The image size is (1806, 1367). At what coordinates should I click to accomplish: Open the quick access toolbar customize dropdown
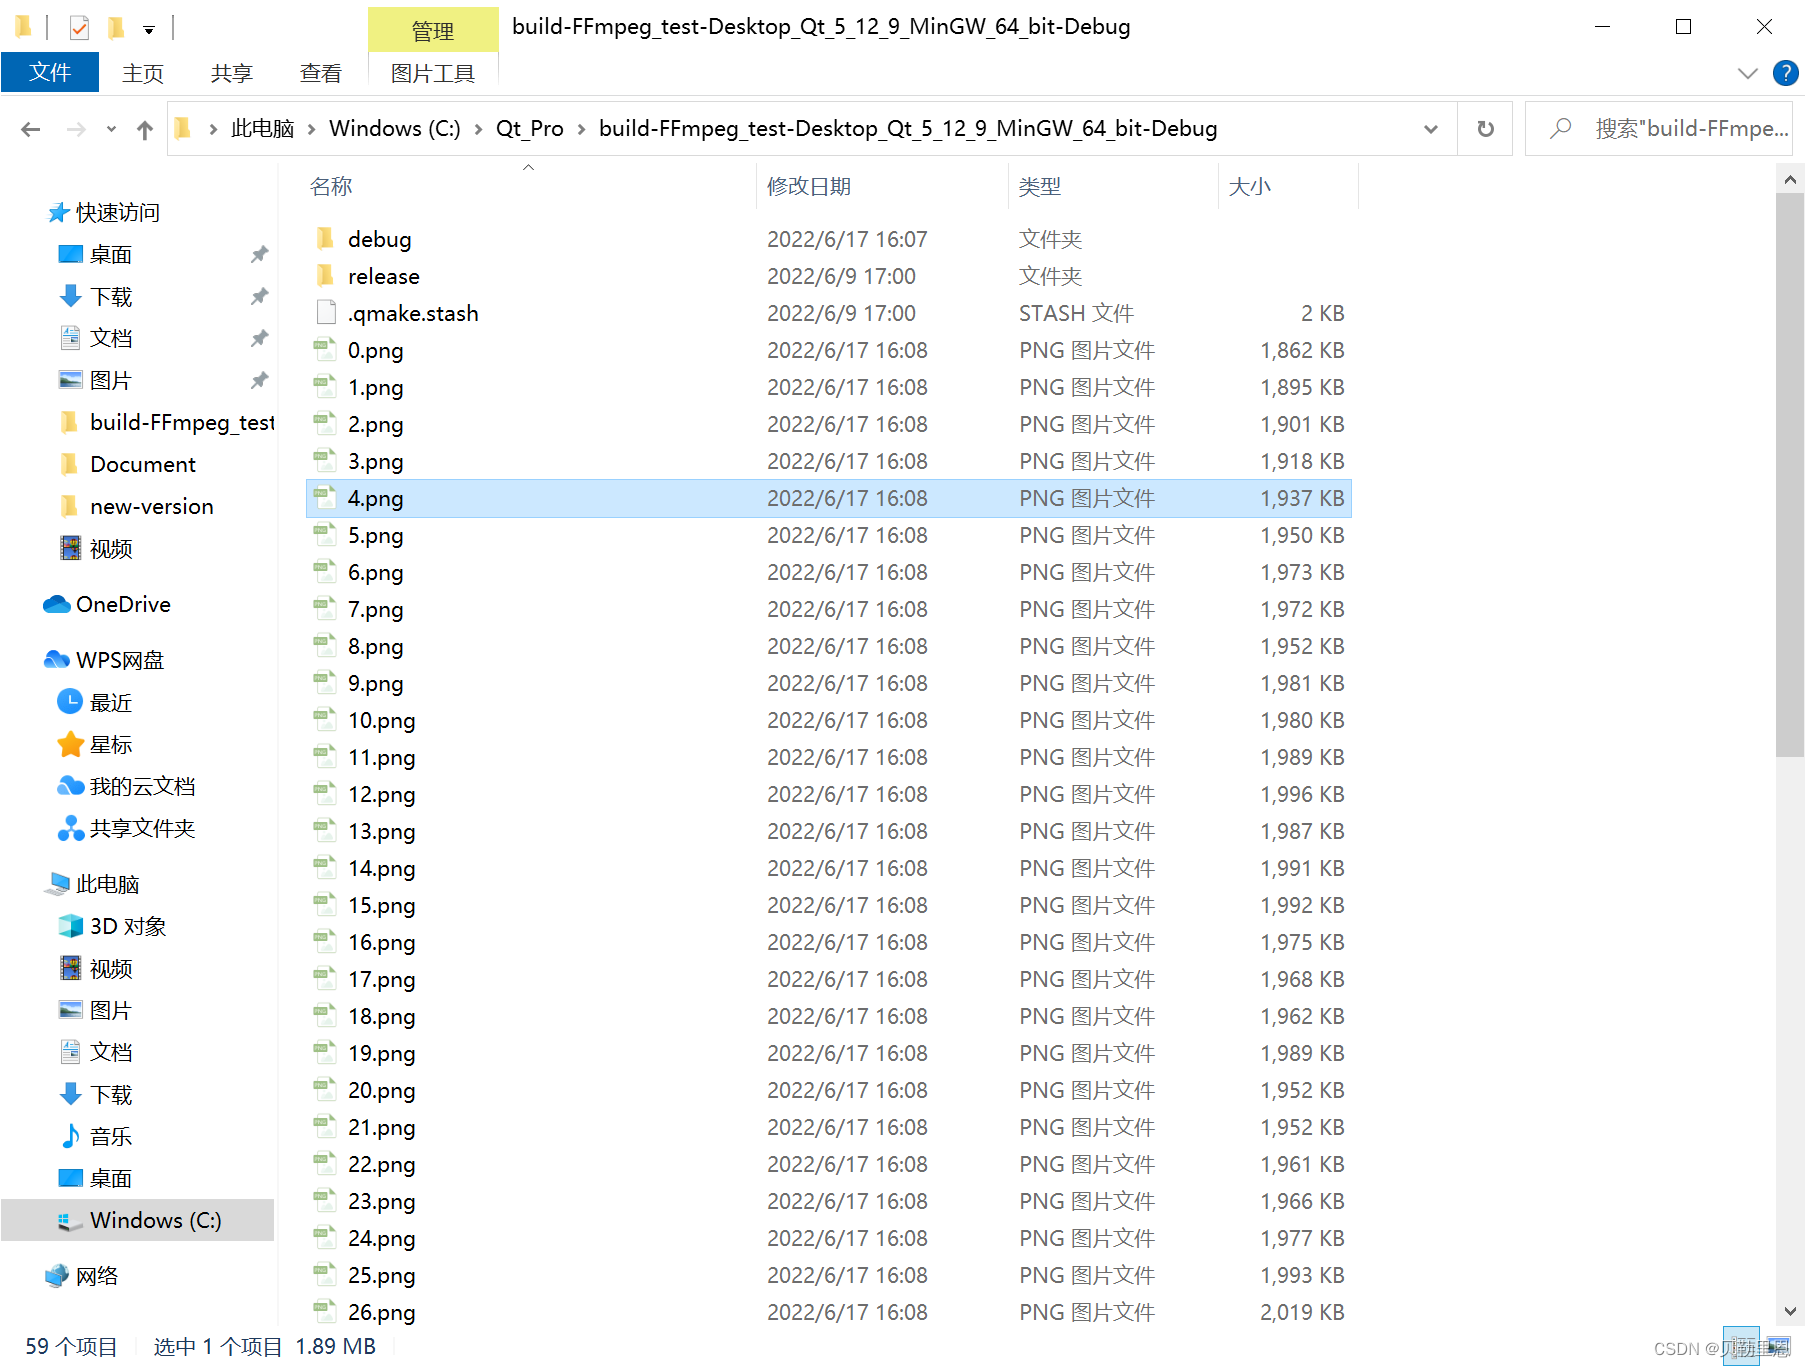149,30
